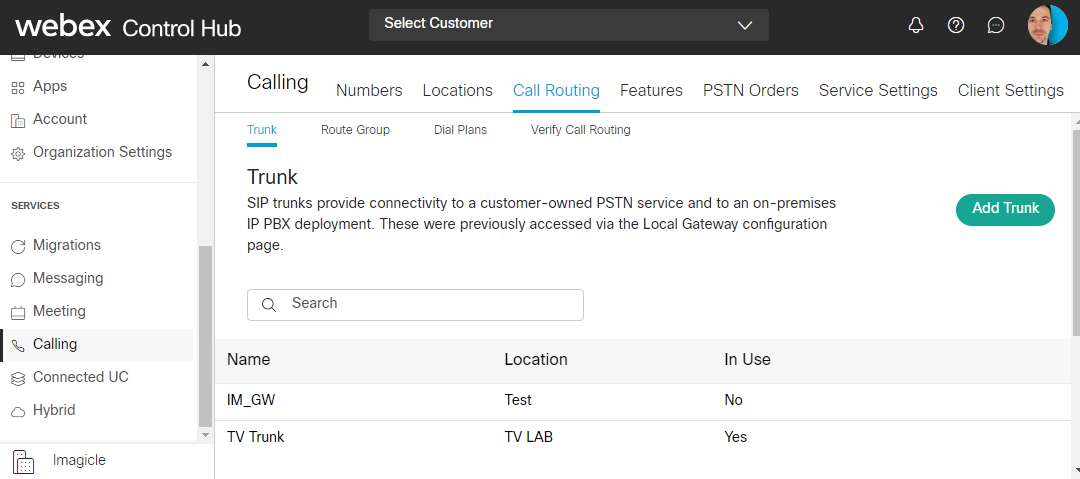Open the IM_GW trunk entry
This screenshot has height=479, width=1080.
(x=251, y=400)
